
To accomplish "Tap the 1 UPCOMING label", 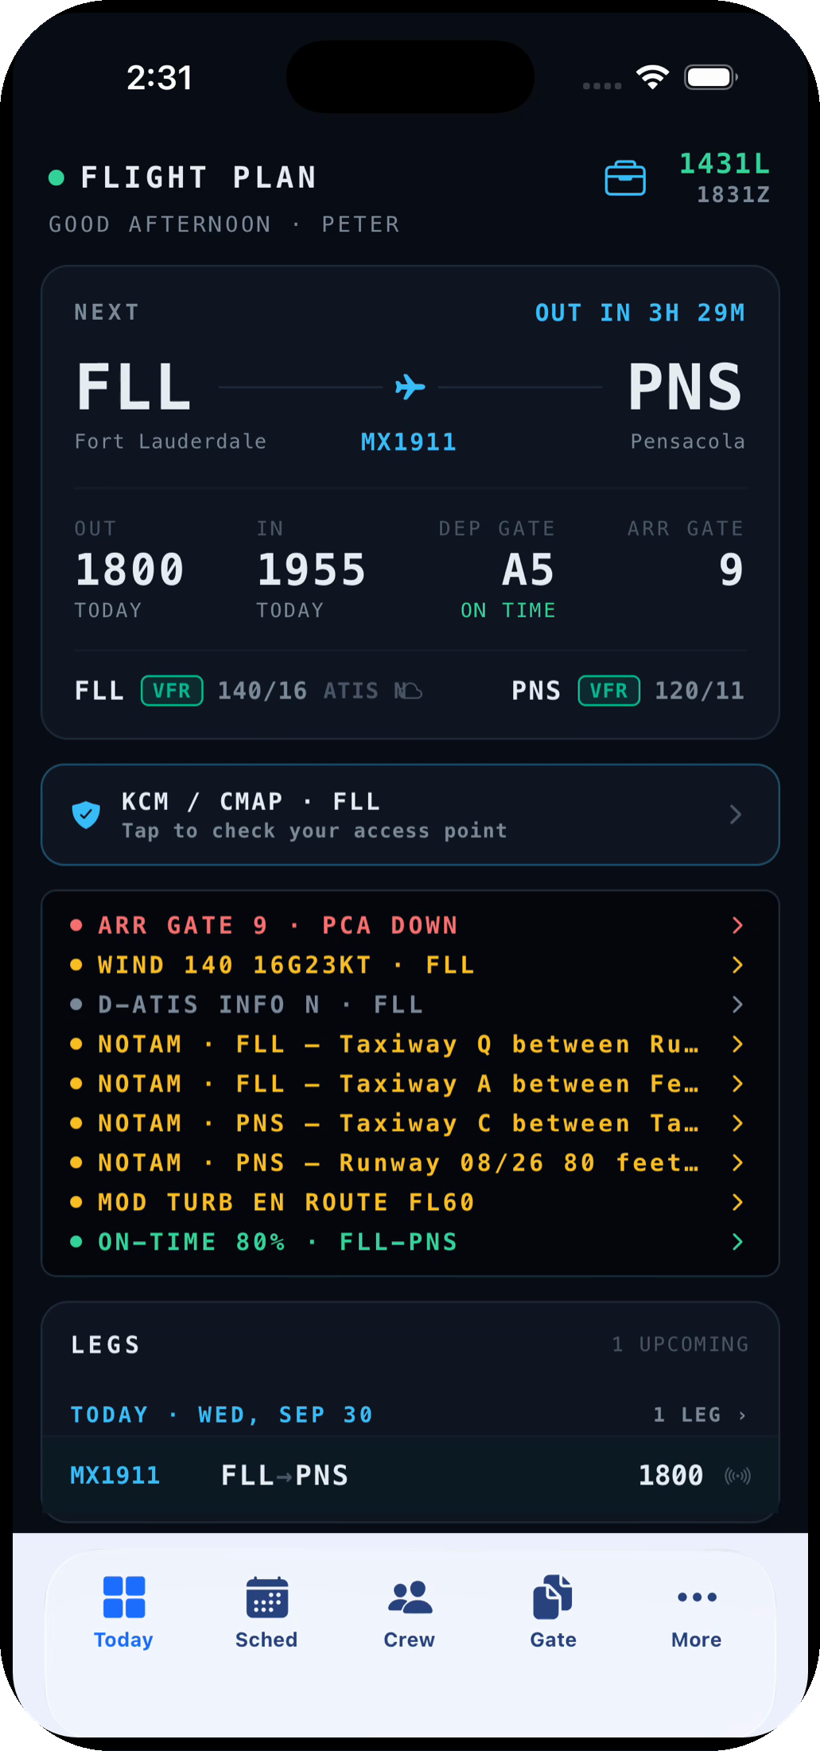I will point(681,1344).
